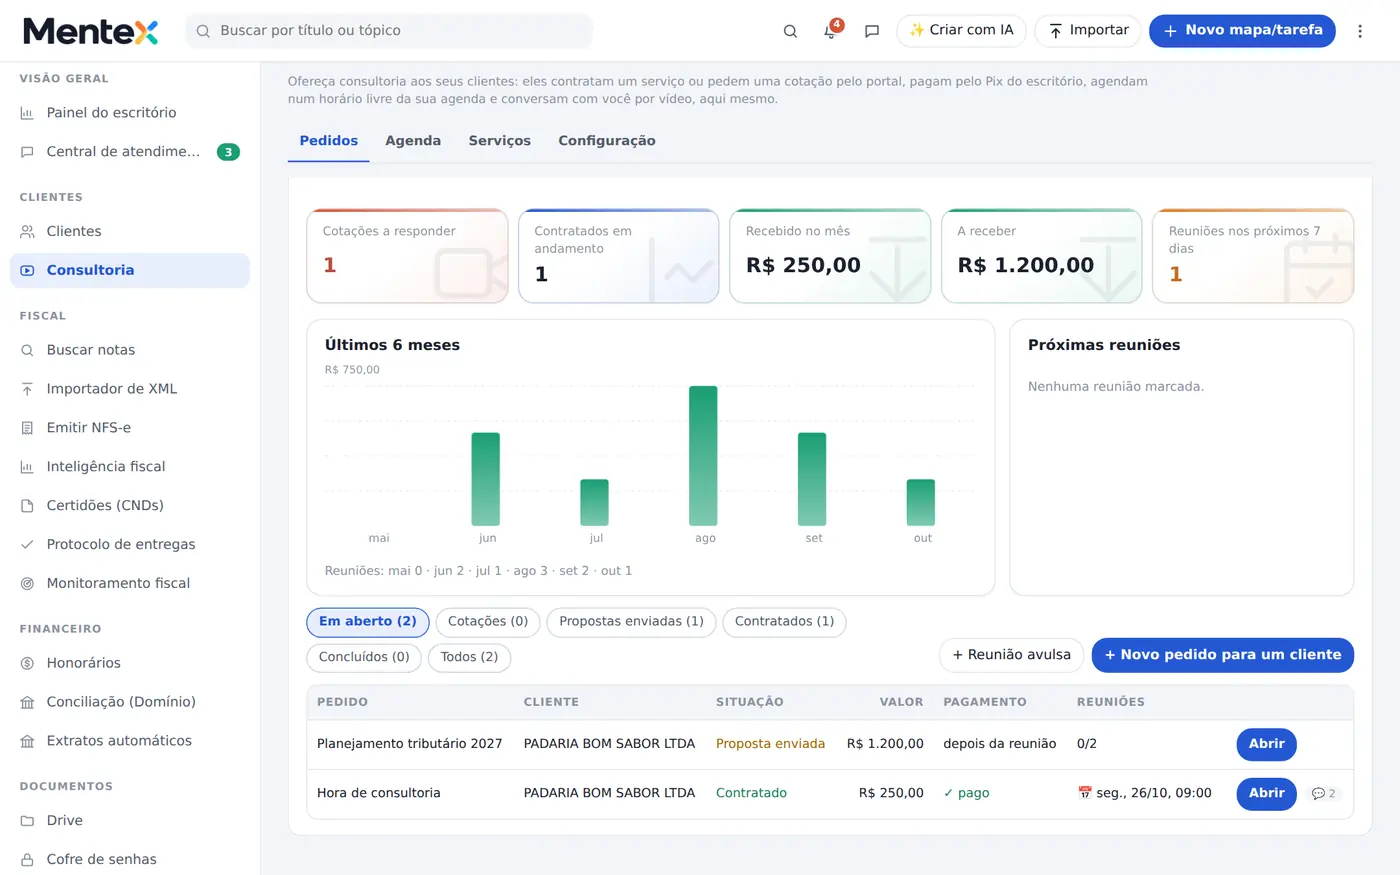
Task: Click the Importador de XML upload icon
Action: coord(27,389)
